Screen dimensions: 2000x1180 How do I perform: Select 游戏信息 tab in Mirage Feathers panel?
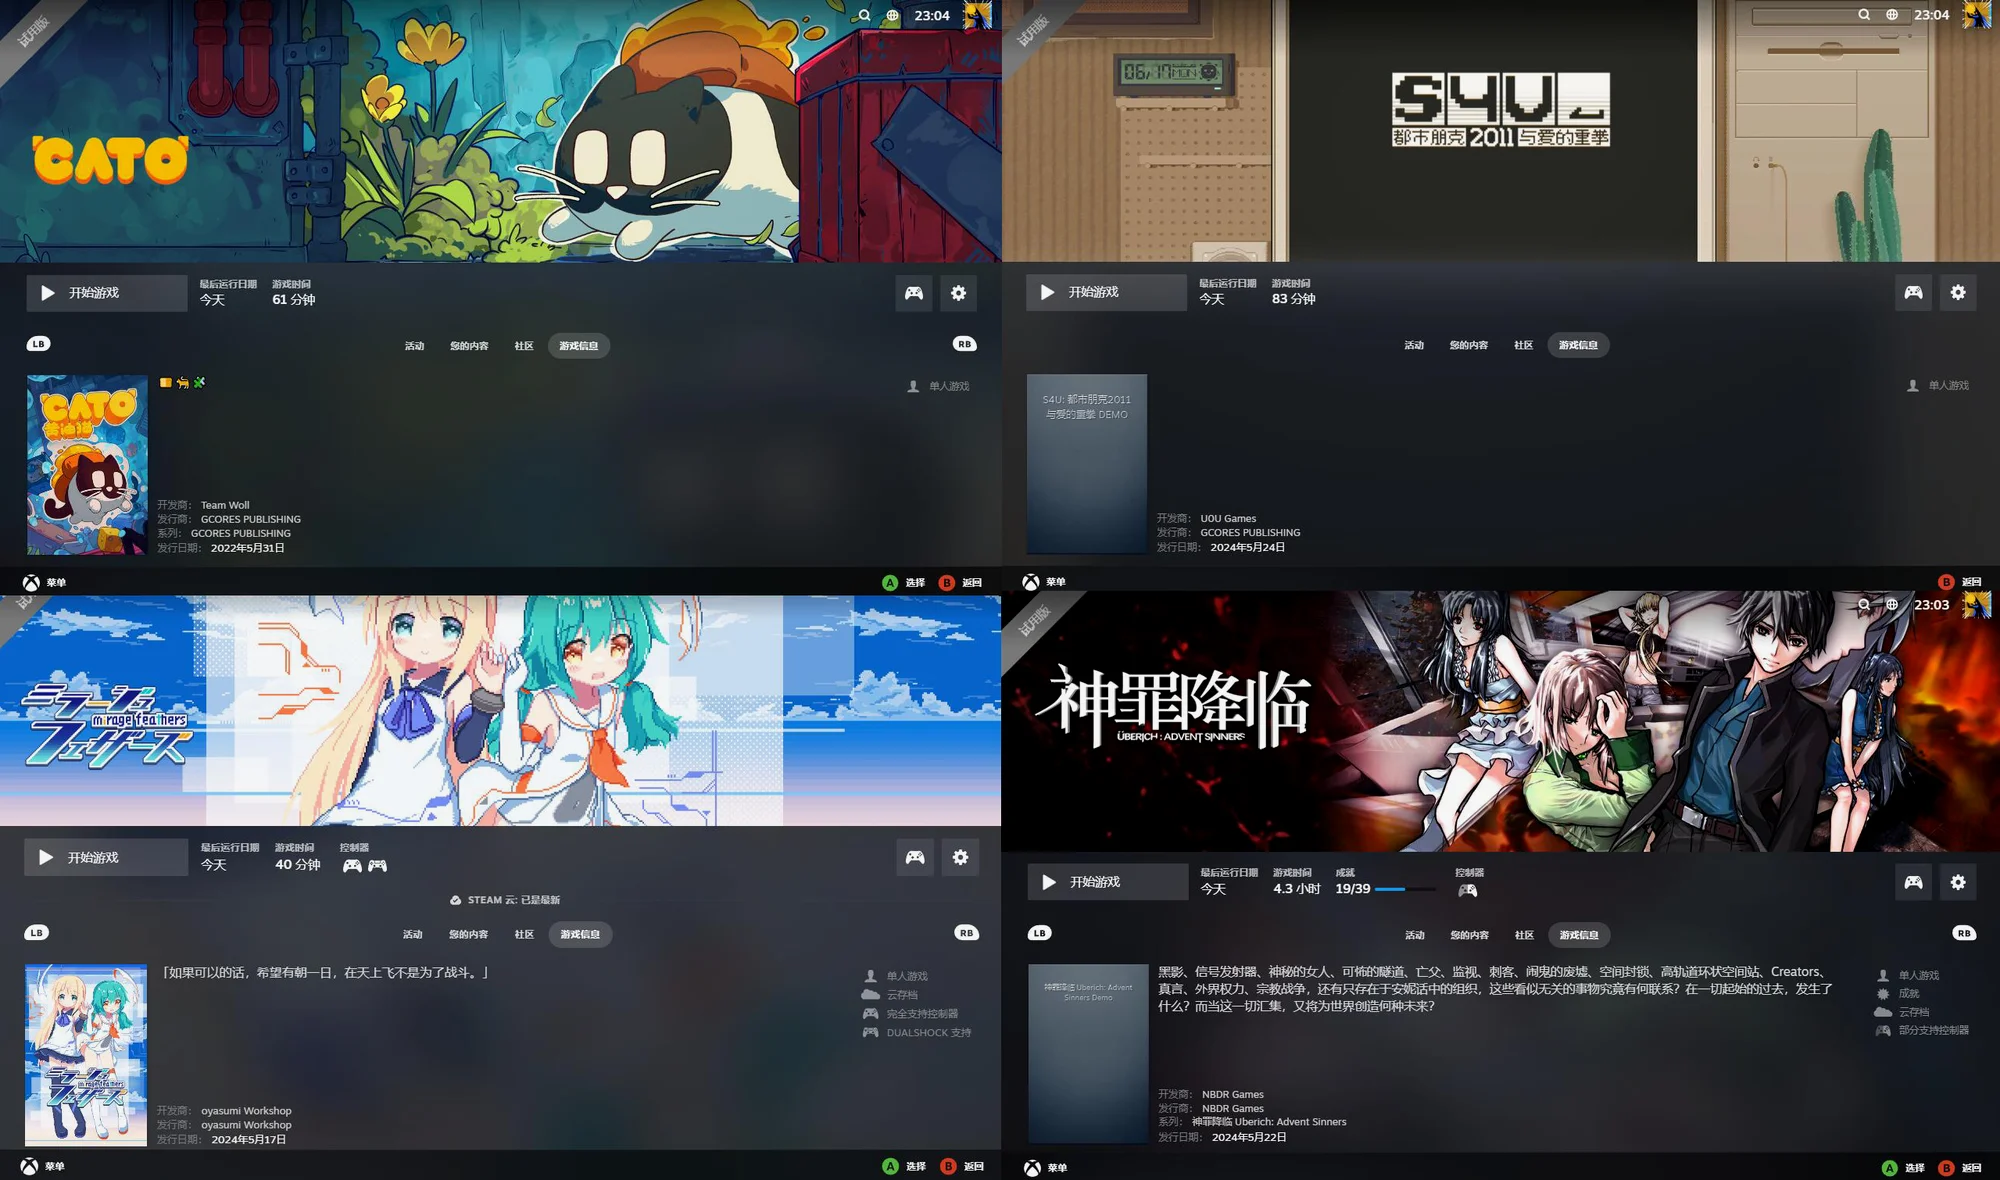580,934
